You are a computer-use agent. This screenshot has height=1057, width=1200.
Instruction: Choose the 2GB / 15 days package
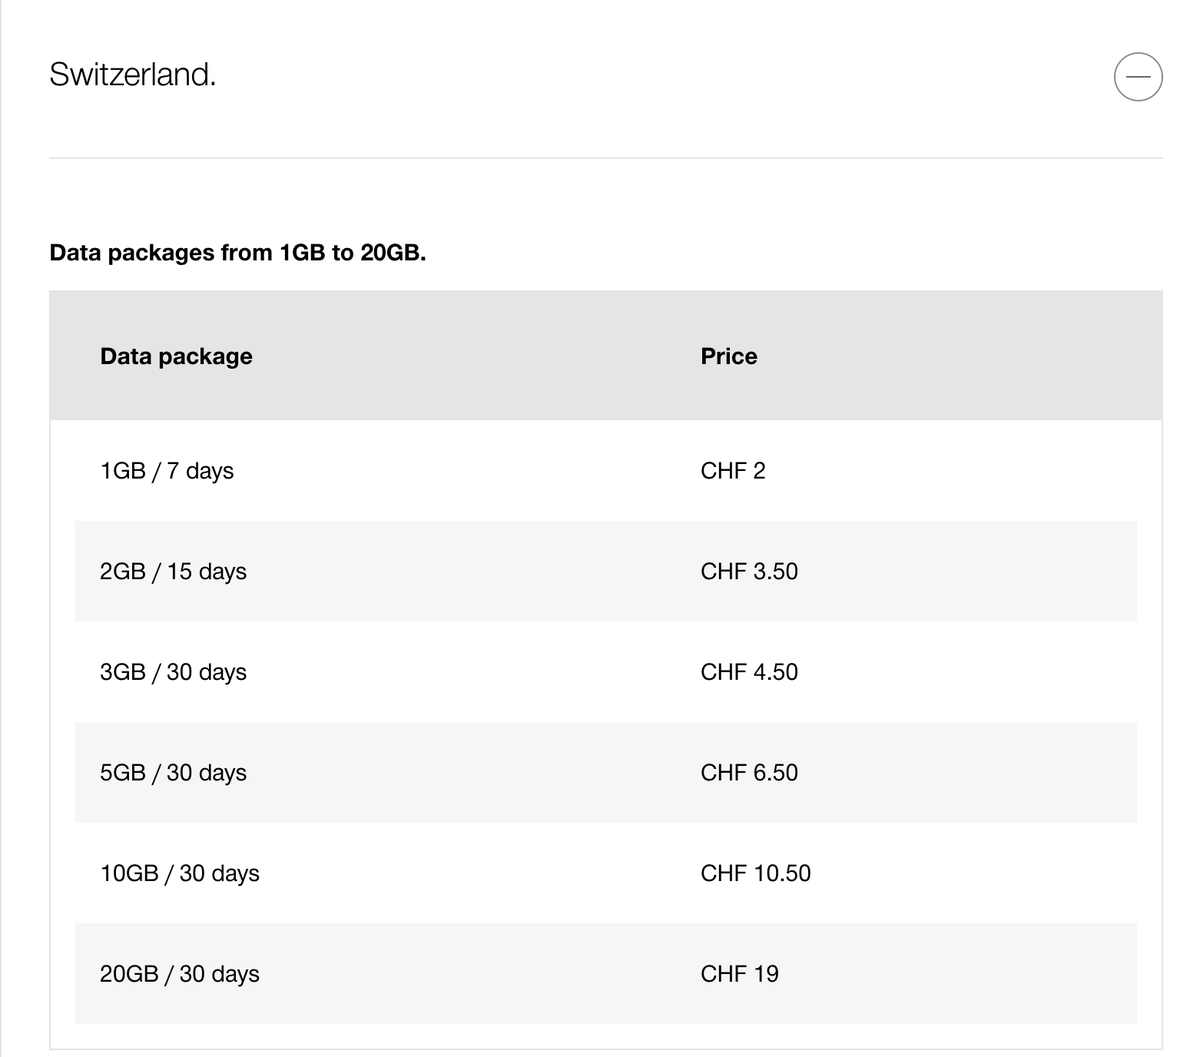[173, 571]
